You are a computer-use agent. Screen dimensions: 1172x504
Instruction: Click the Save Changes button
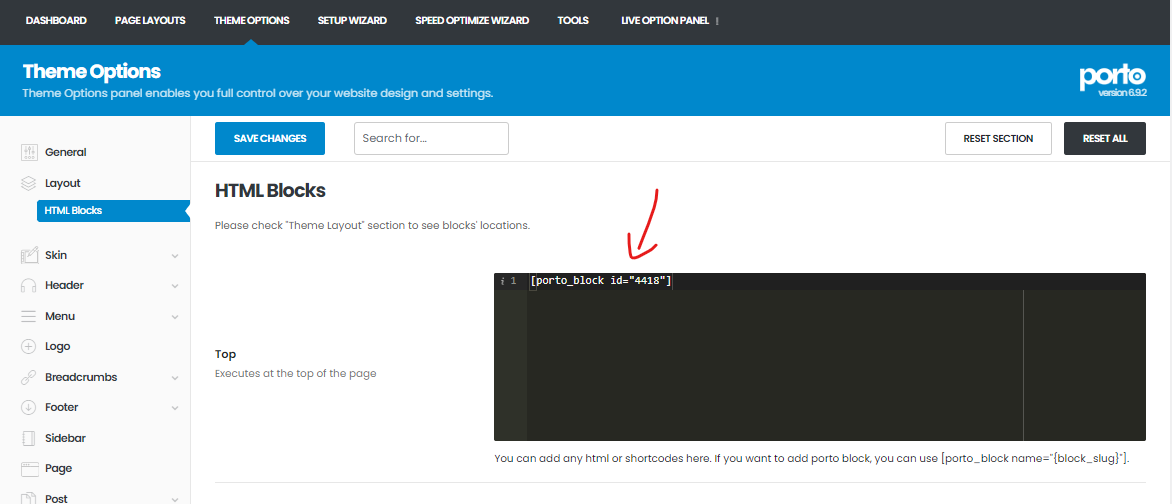270,138
